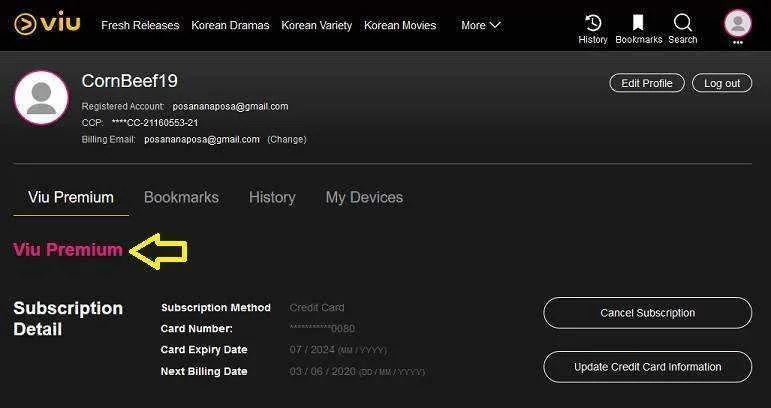Select the Registered Account email address
The image size is (771, 408).
coord(230,106)
